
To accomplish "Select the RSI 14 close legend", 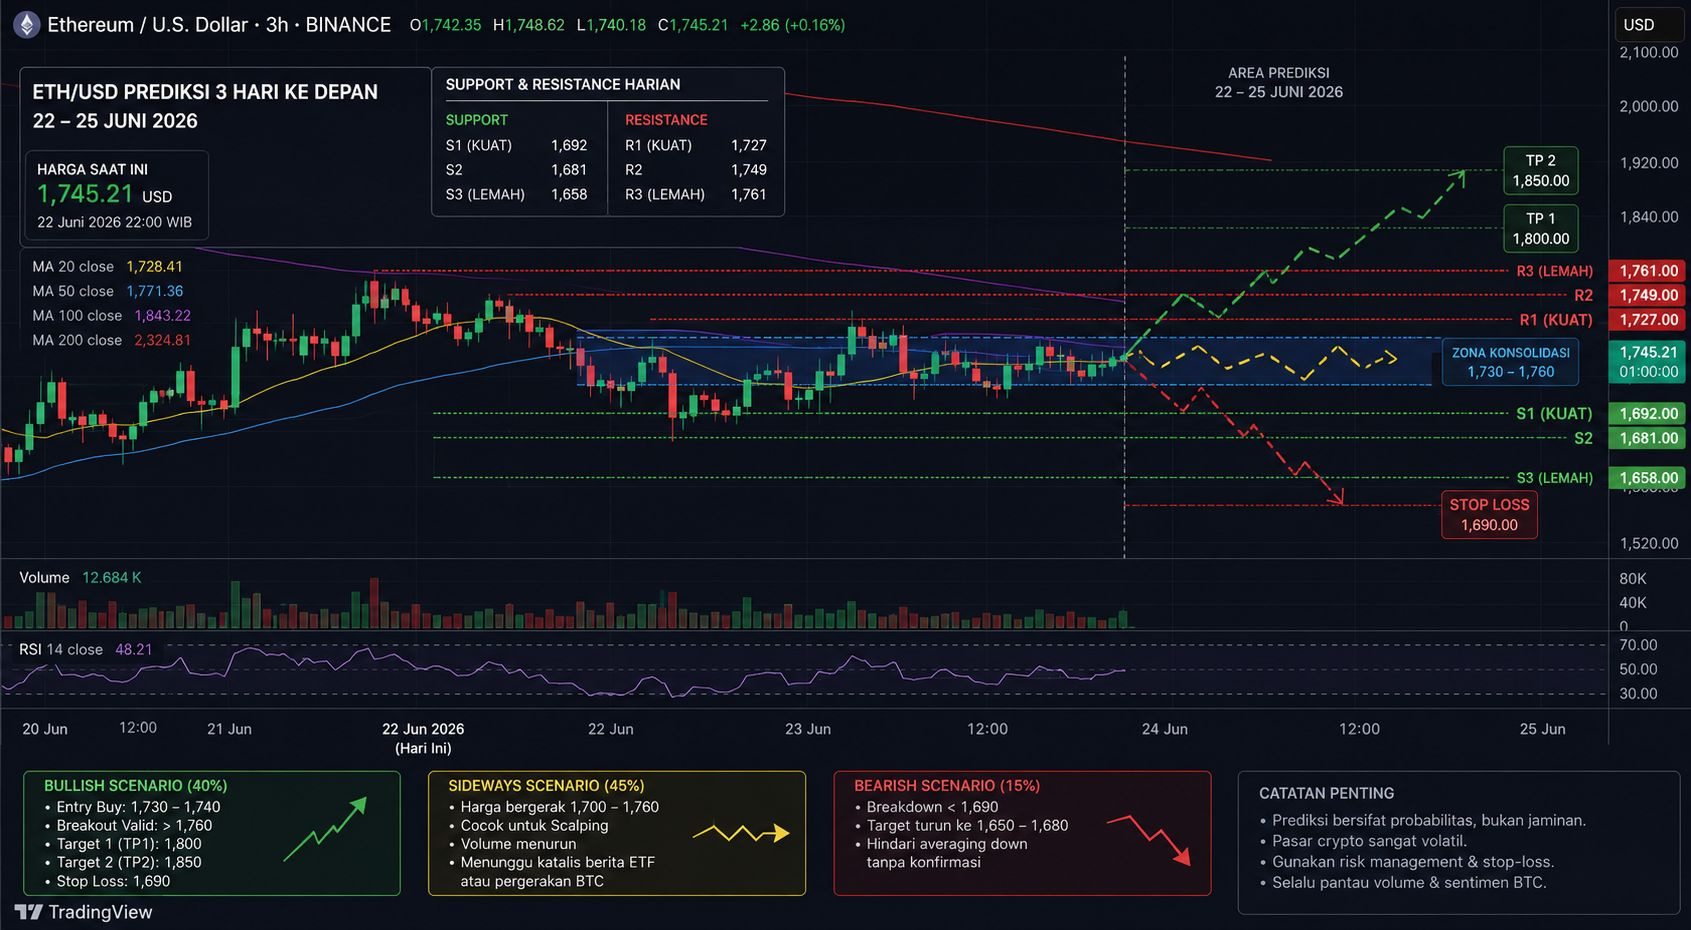I will pos(85,650).
